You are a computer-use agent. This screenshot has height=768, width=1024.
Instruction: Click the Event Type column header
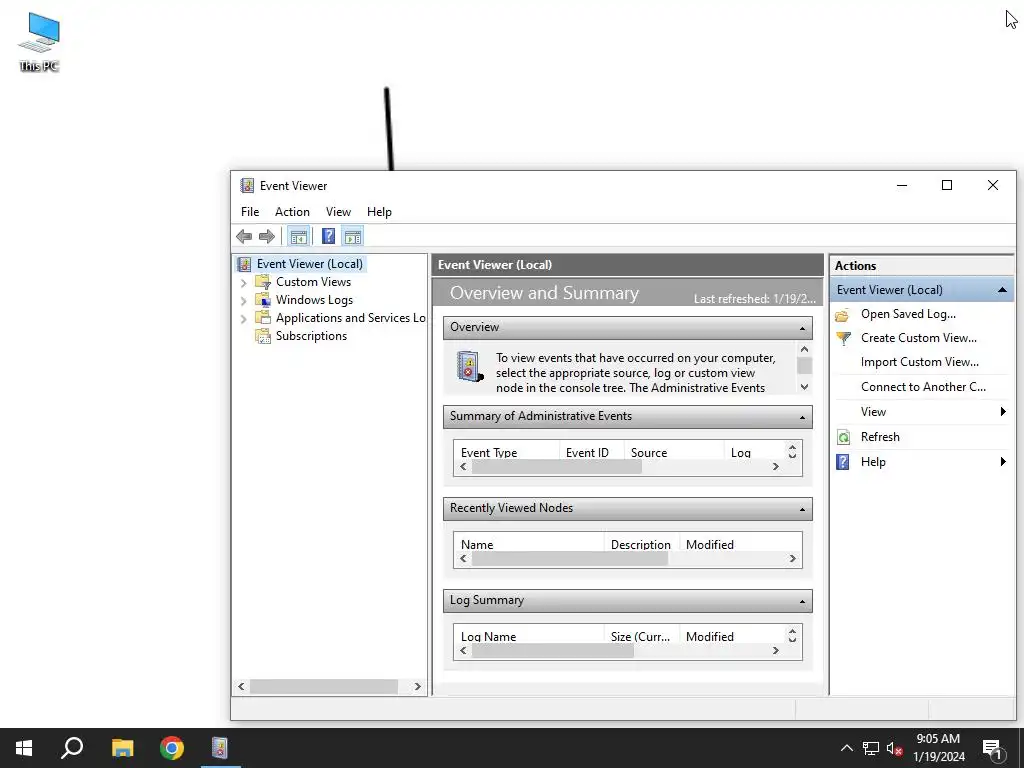click(x=506, y=453)
